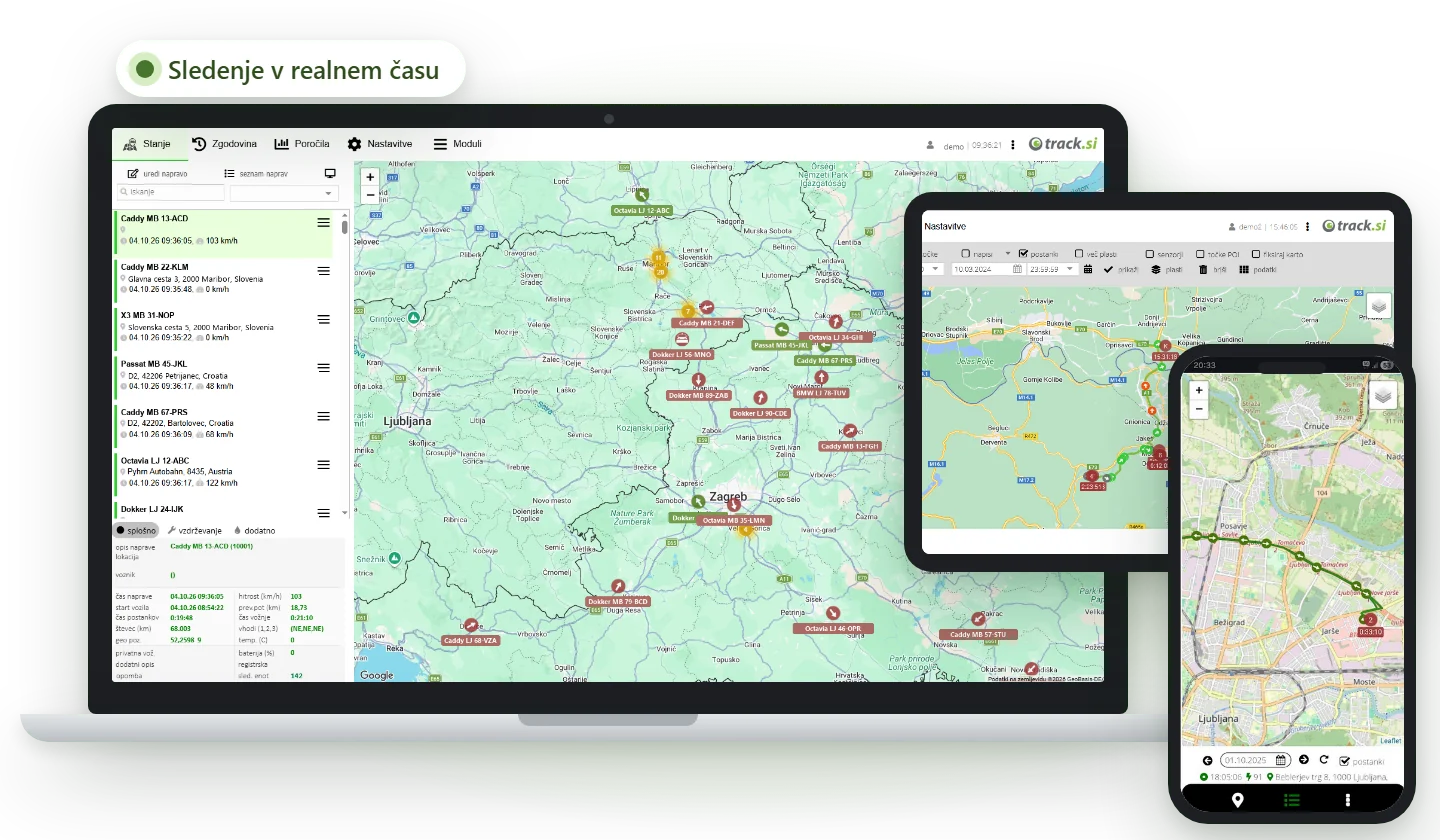Image resolution: width=1440 pixels, height=840 pixels.
Task: Zoom in on the laptop map
Action: point(371,177)
